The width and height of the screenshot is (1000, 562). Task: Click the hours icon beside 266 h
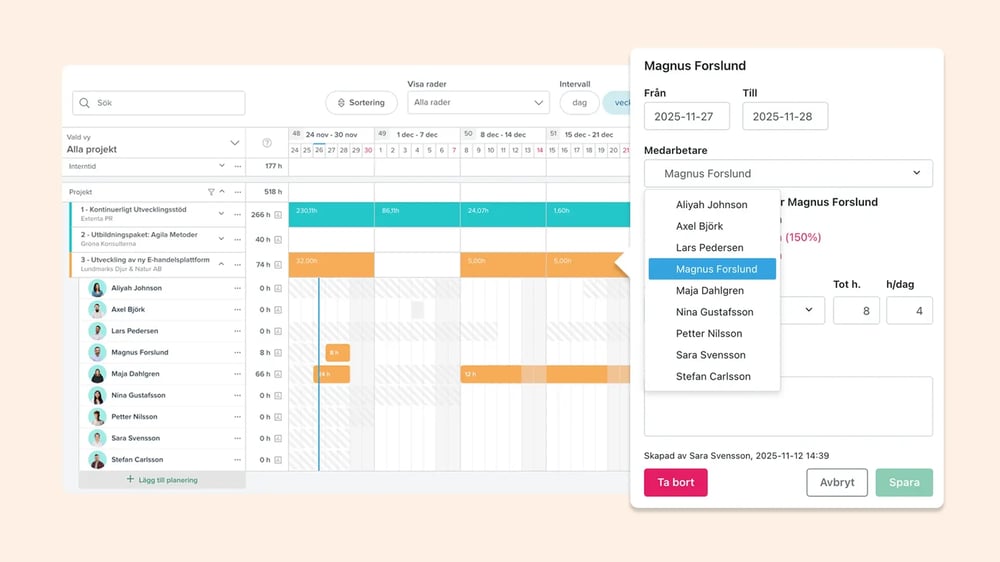[278, 214]
